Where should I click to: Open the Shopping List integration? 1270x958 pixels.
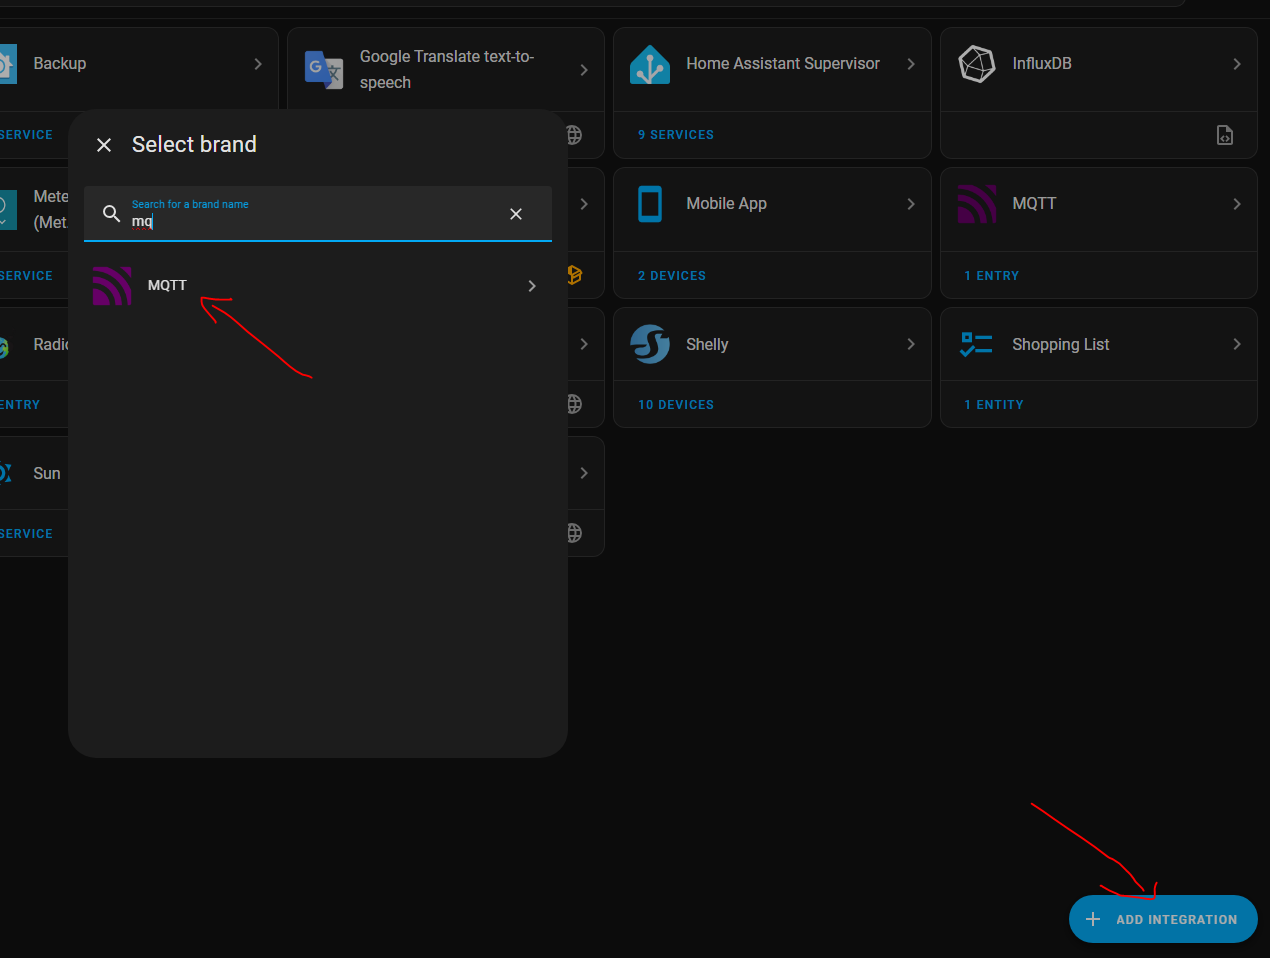(1061, 344)
